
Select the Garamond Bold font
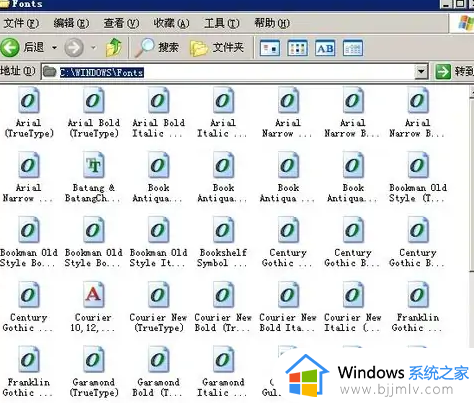pos(158,371)
